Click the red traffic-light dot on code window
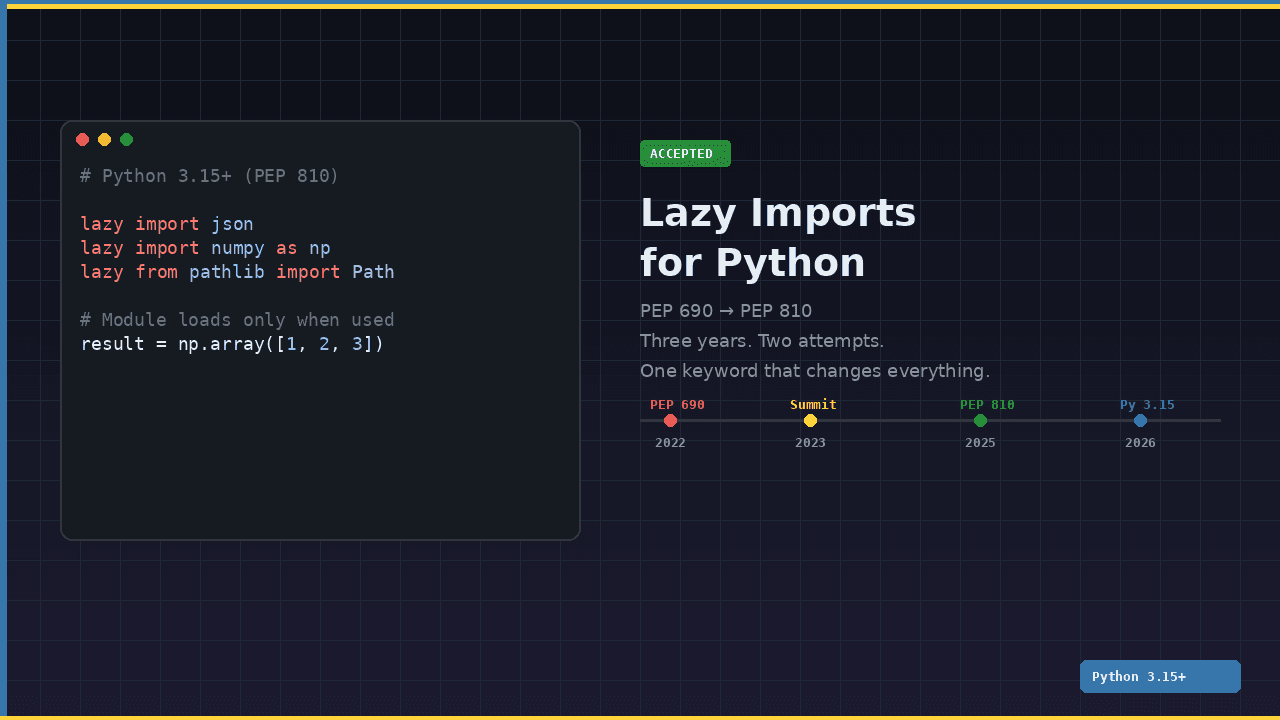This screenshot has height=720, width=1280. [x=82, y=139]
